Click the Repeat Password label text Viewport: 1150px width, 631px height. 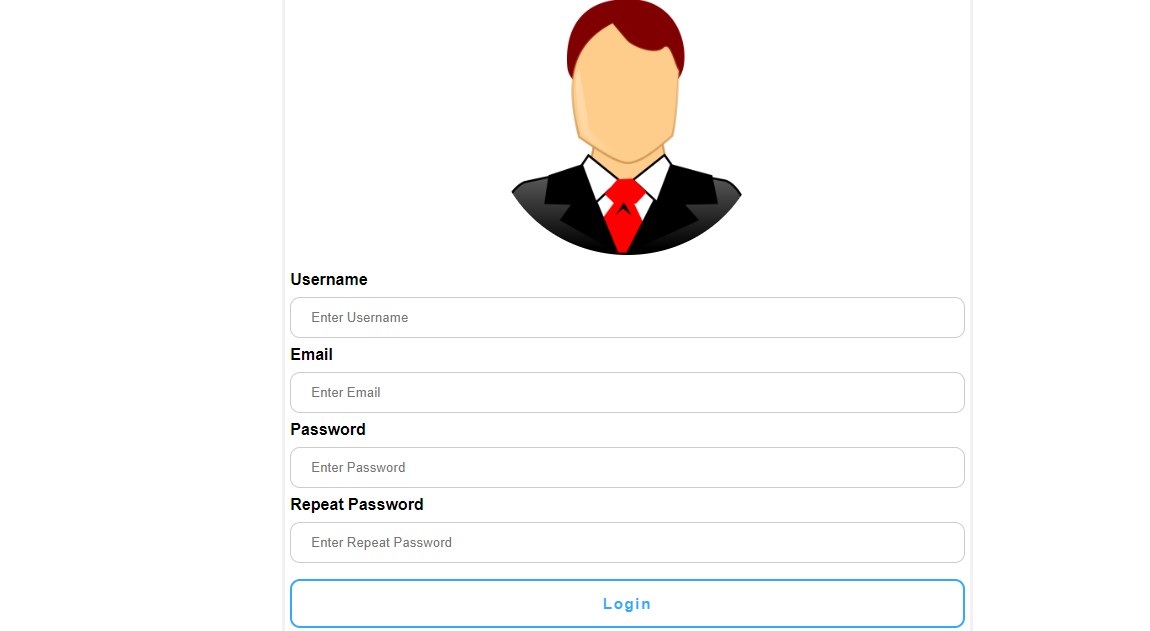(x=357, y=504)
